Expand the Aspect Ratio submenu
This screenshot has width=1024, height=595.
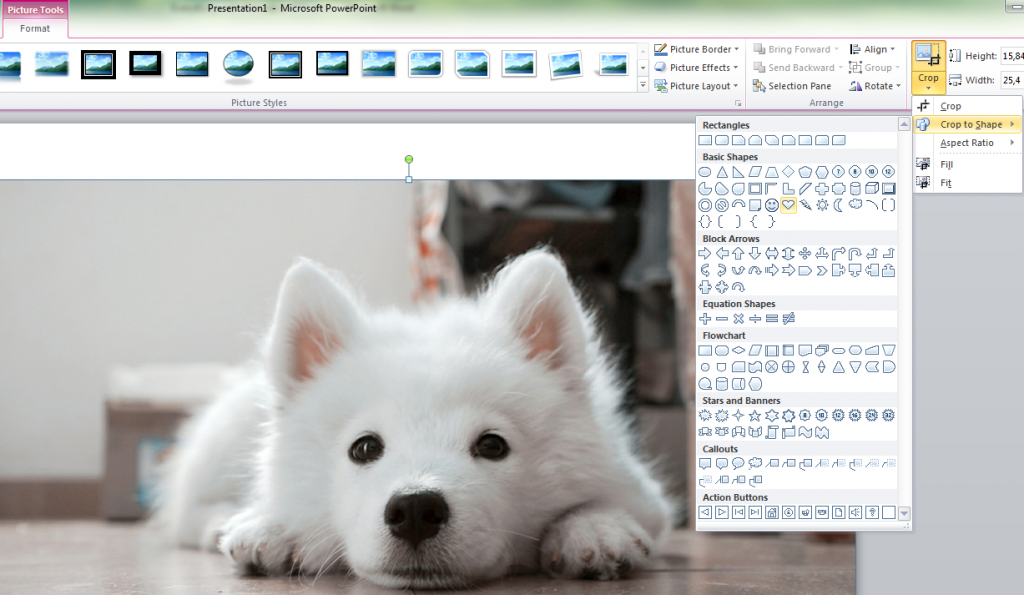tap(968, 143)
